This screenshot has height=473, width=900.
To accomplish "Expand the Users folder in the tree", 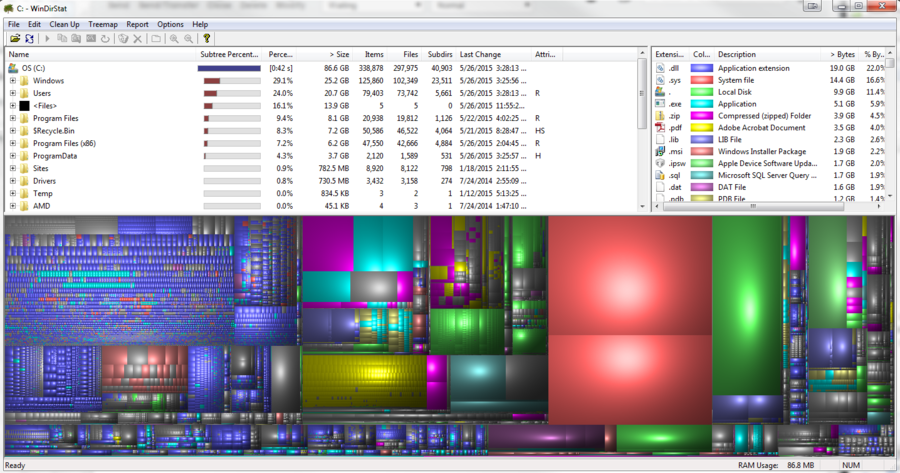I will point(13,93).
